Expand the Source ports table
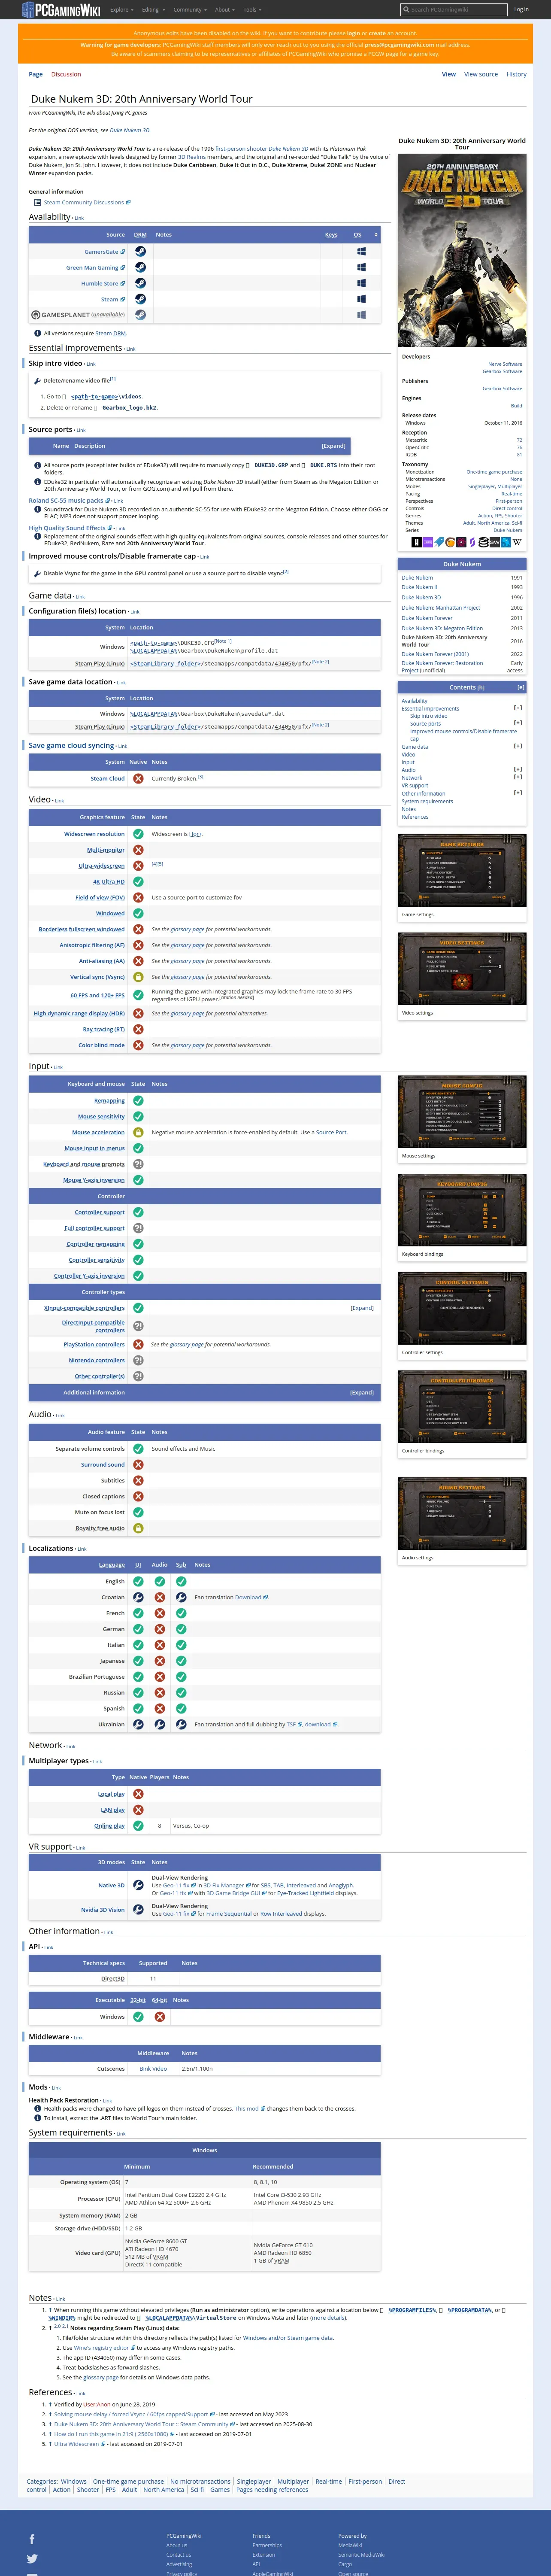This screenshot has width=551, height=2576. 334,446
